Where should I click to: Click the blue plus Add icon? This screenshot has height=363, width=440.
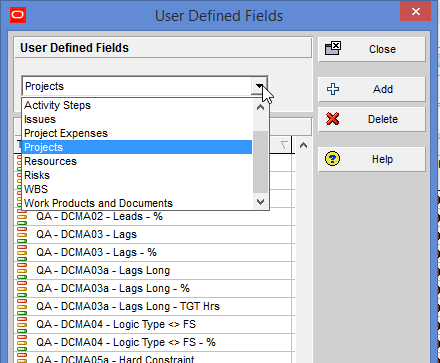pyautogui.click(x=333, y=89)
